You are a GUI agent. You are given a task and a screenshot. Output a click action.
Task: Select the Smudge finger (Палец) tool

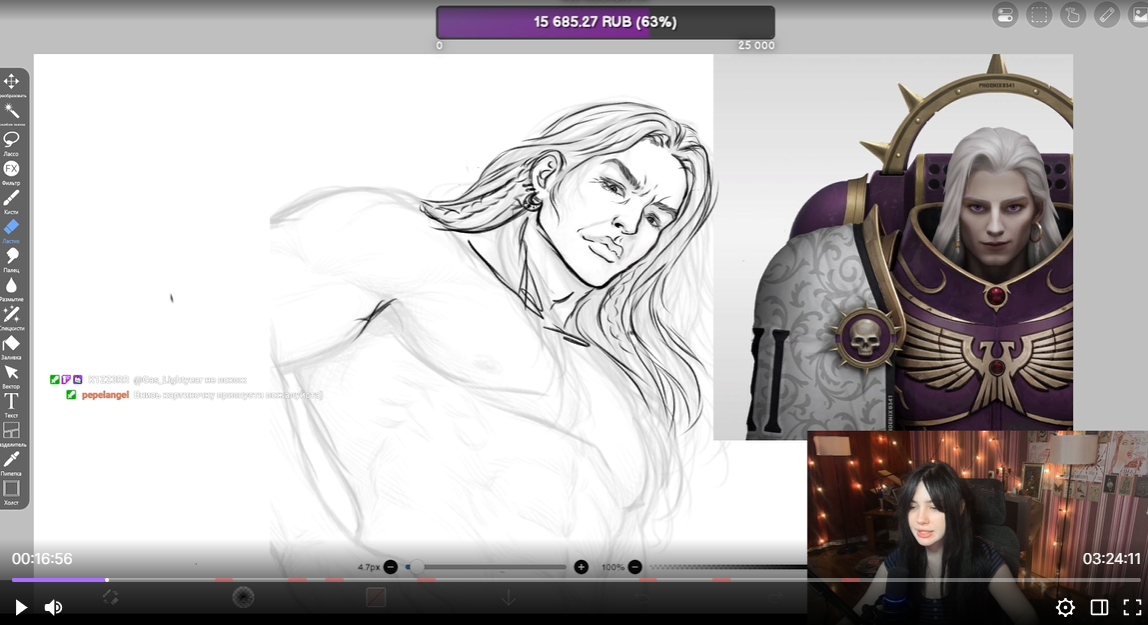[12, 255]
